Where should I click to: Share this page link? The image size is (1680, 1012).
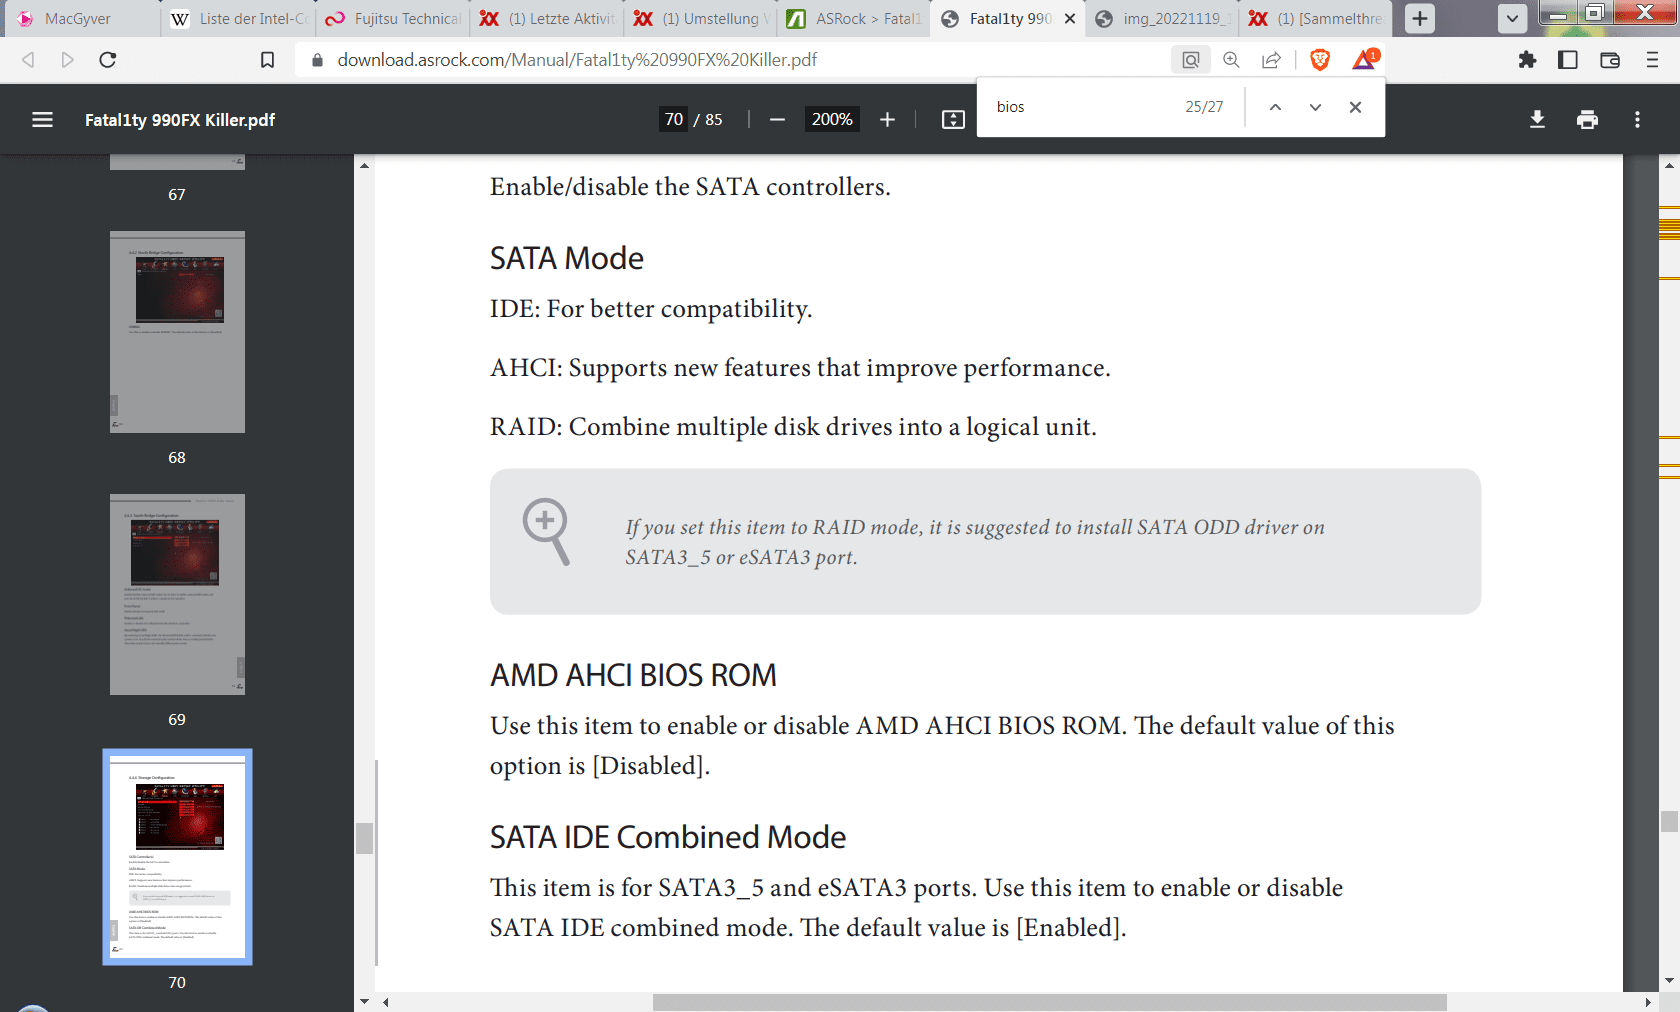click(1271, 60)
